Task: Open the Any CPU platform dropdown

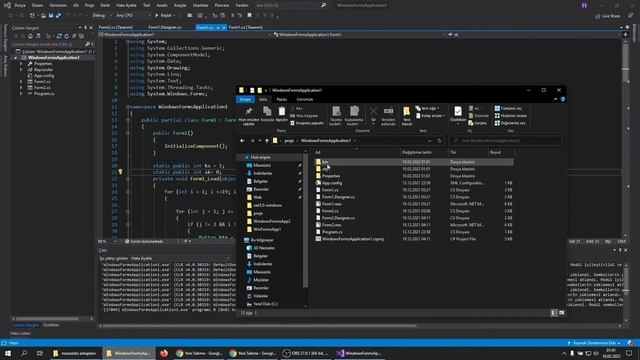Action: 133,16
